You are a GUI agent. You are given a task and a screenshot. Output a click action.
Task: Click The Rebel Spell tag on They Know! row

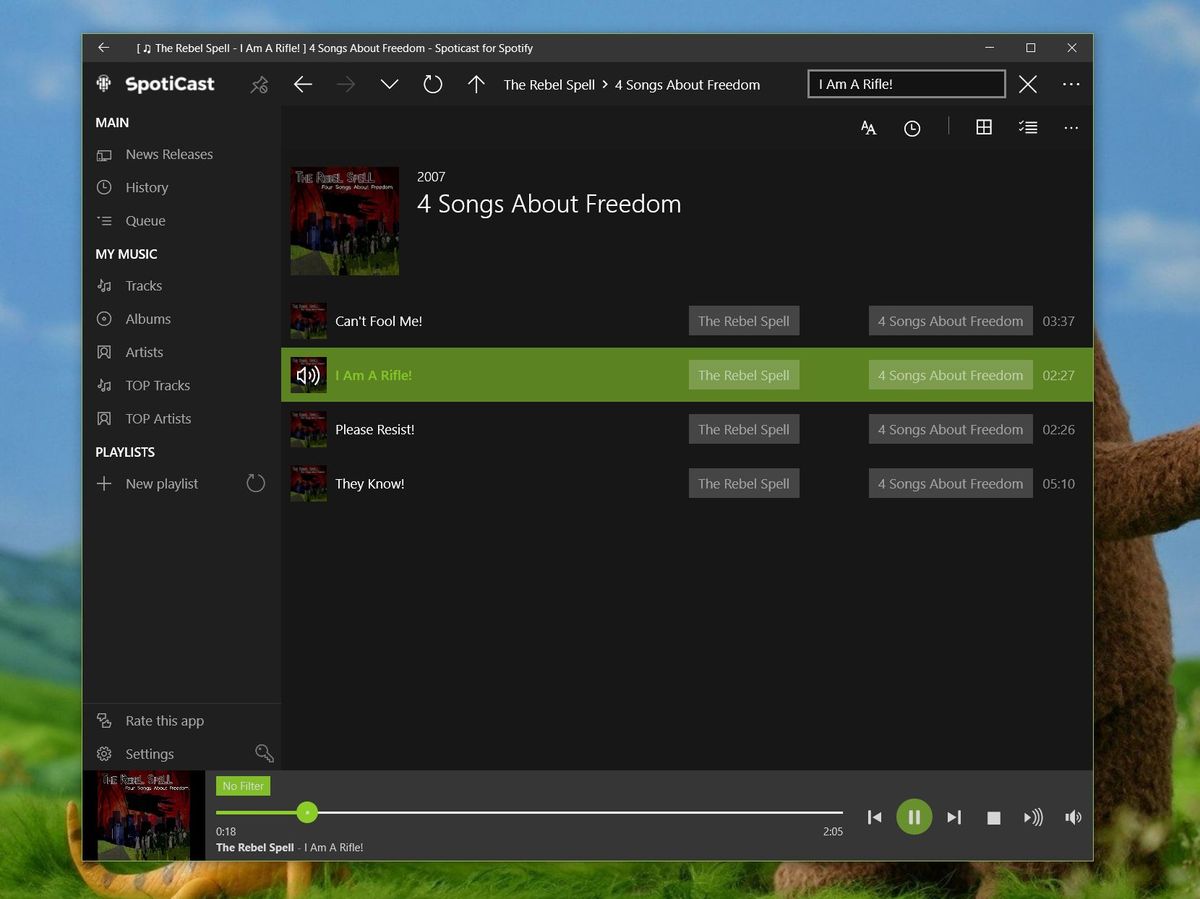744,483
